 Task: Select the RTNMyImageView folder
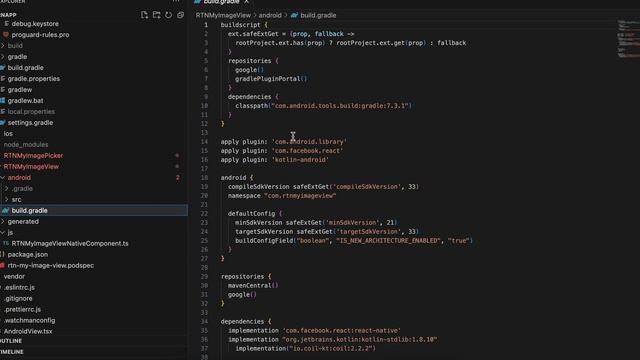click(x=31, y=167)
